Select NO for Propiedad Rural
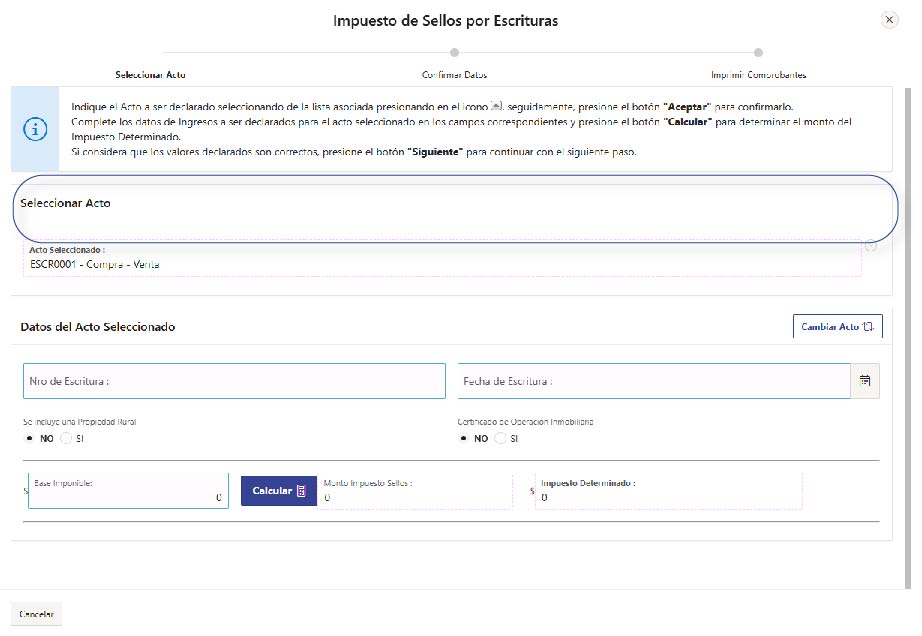 pyautogui.click(x=29, y=438)
